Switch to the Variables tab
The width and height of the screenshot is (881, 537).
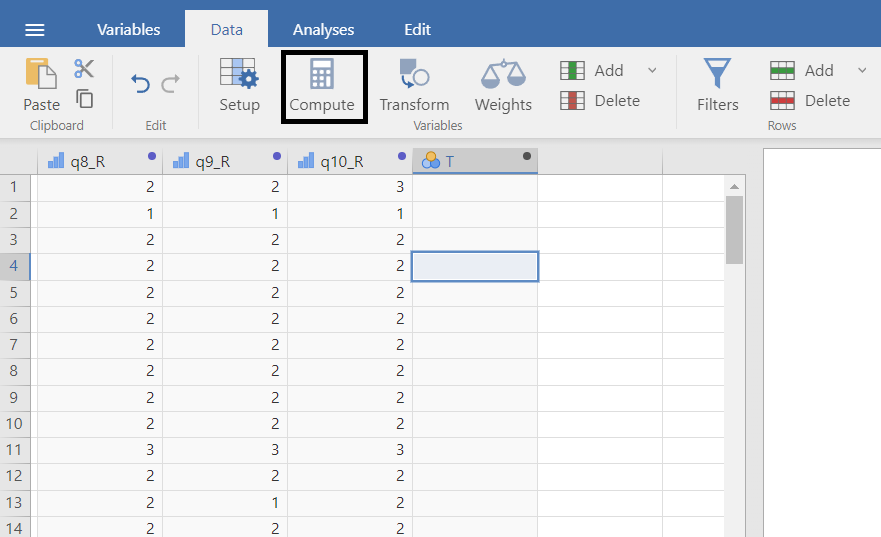pyautogui.click(x=128, y=29)
